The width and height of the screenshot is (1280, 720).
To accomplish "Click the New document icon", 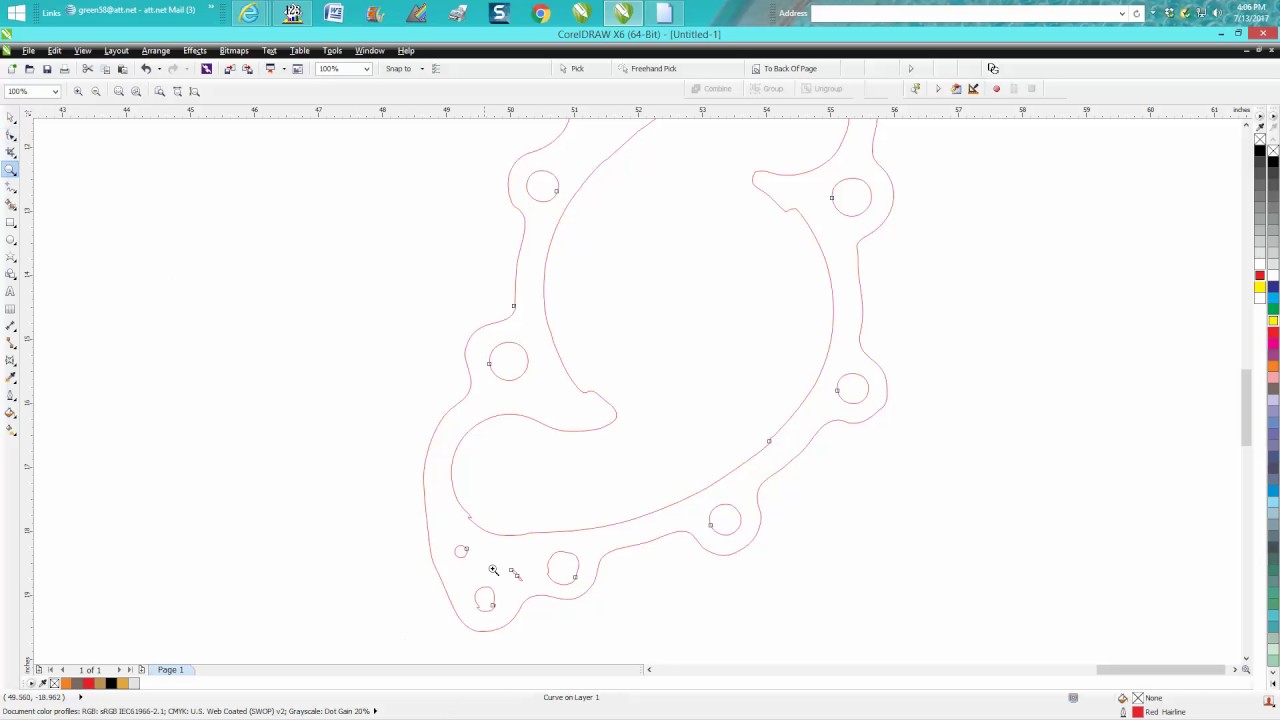I will [11, 69].
